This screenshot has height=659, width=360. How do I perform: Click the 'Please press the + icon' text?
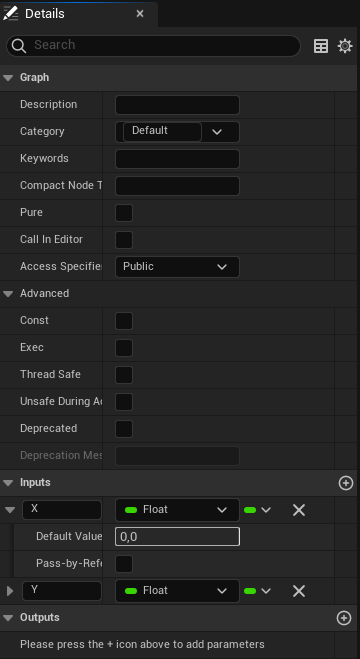(x=142, y=644)
